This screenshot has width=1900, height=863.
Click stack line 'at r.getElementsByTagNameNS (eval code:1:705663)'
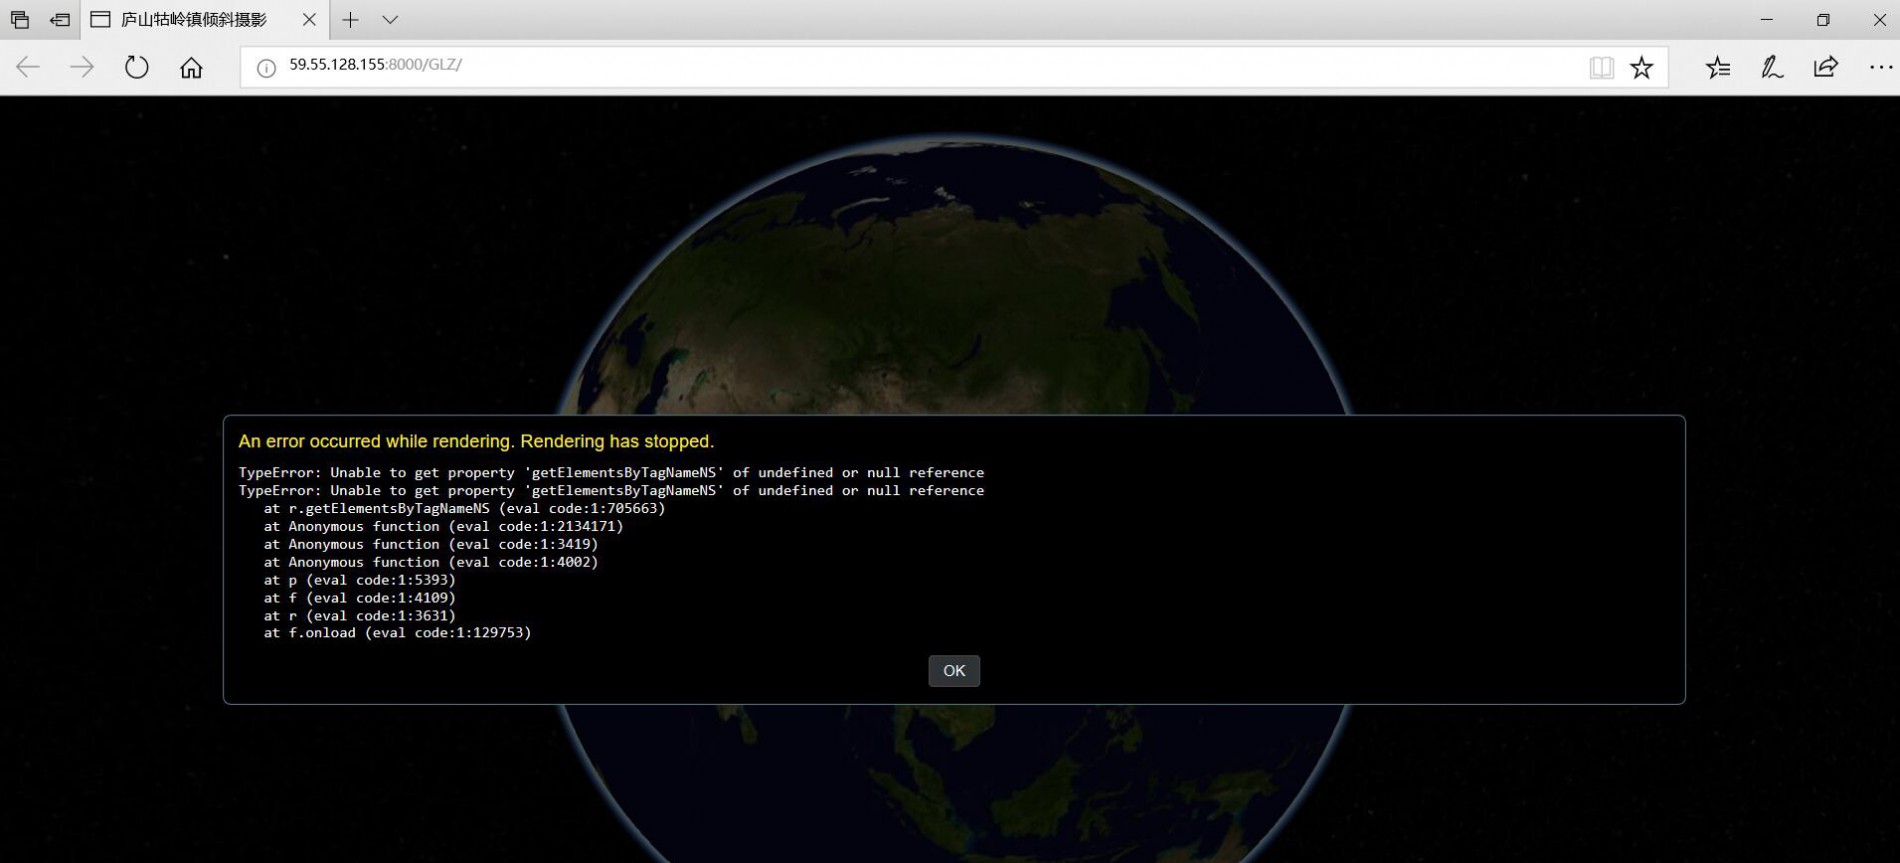click(x=464, y=508)
